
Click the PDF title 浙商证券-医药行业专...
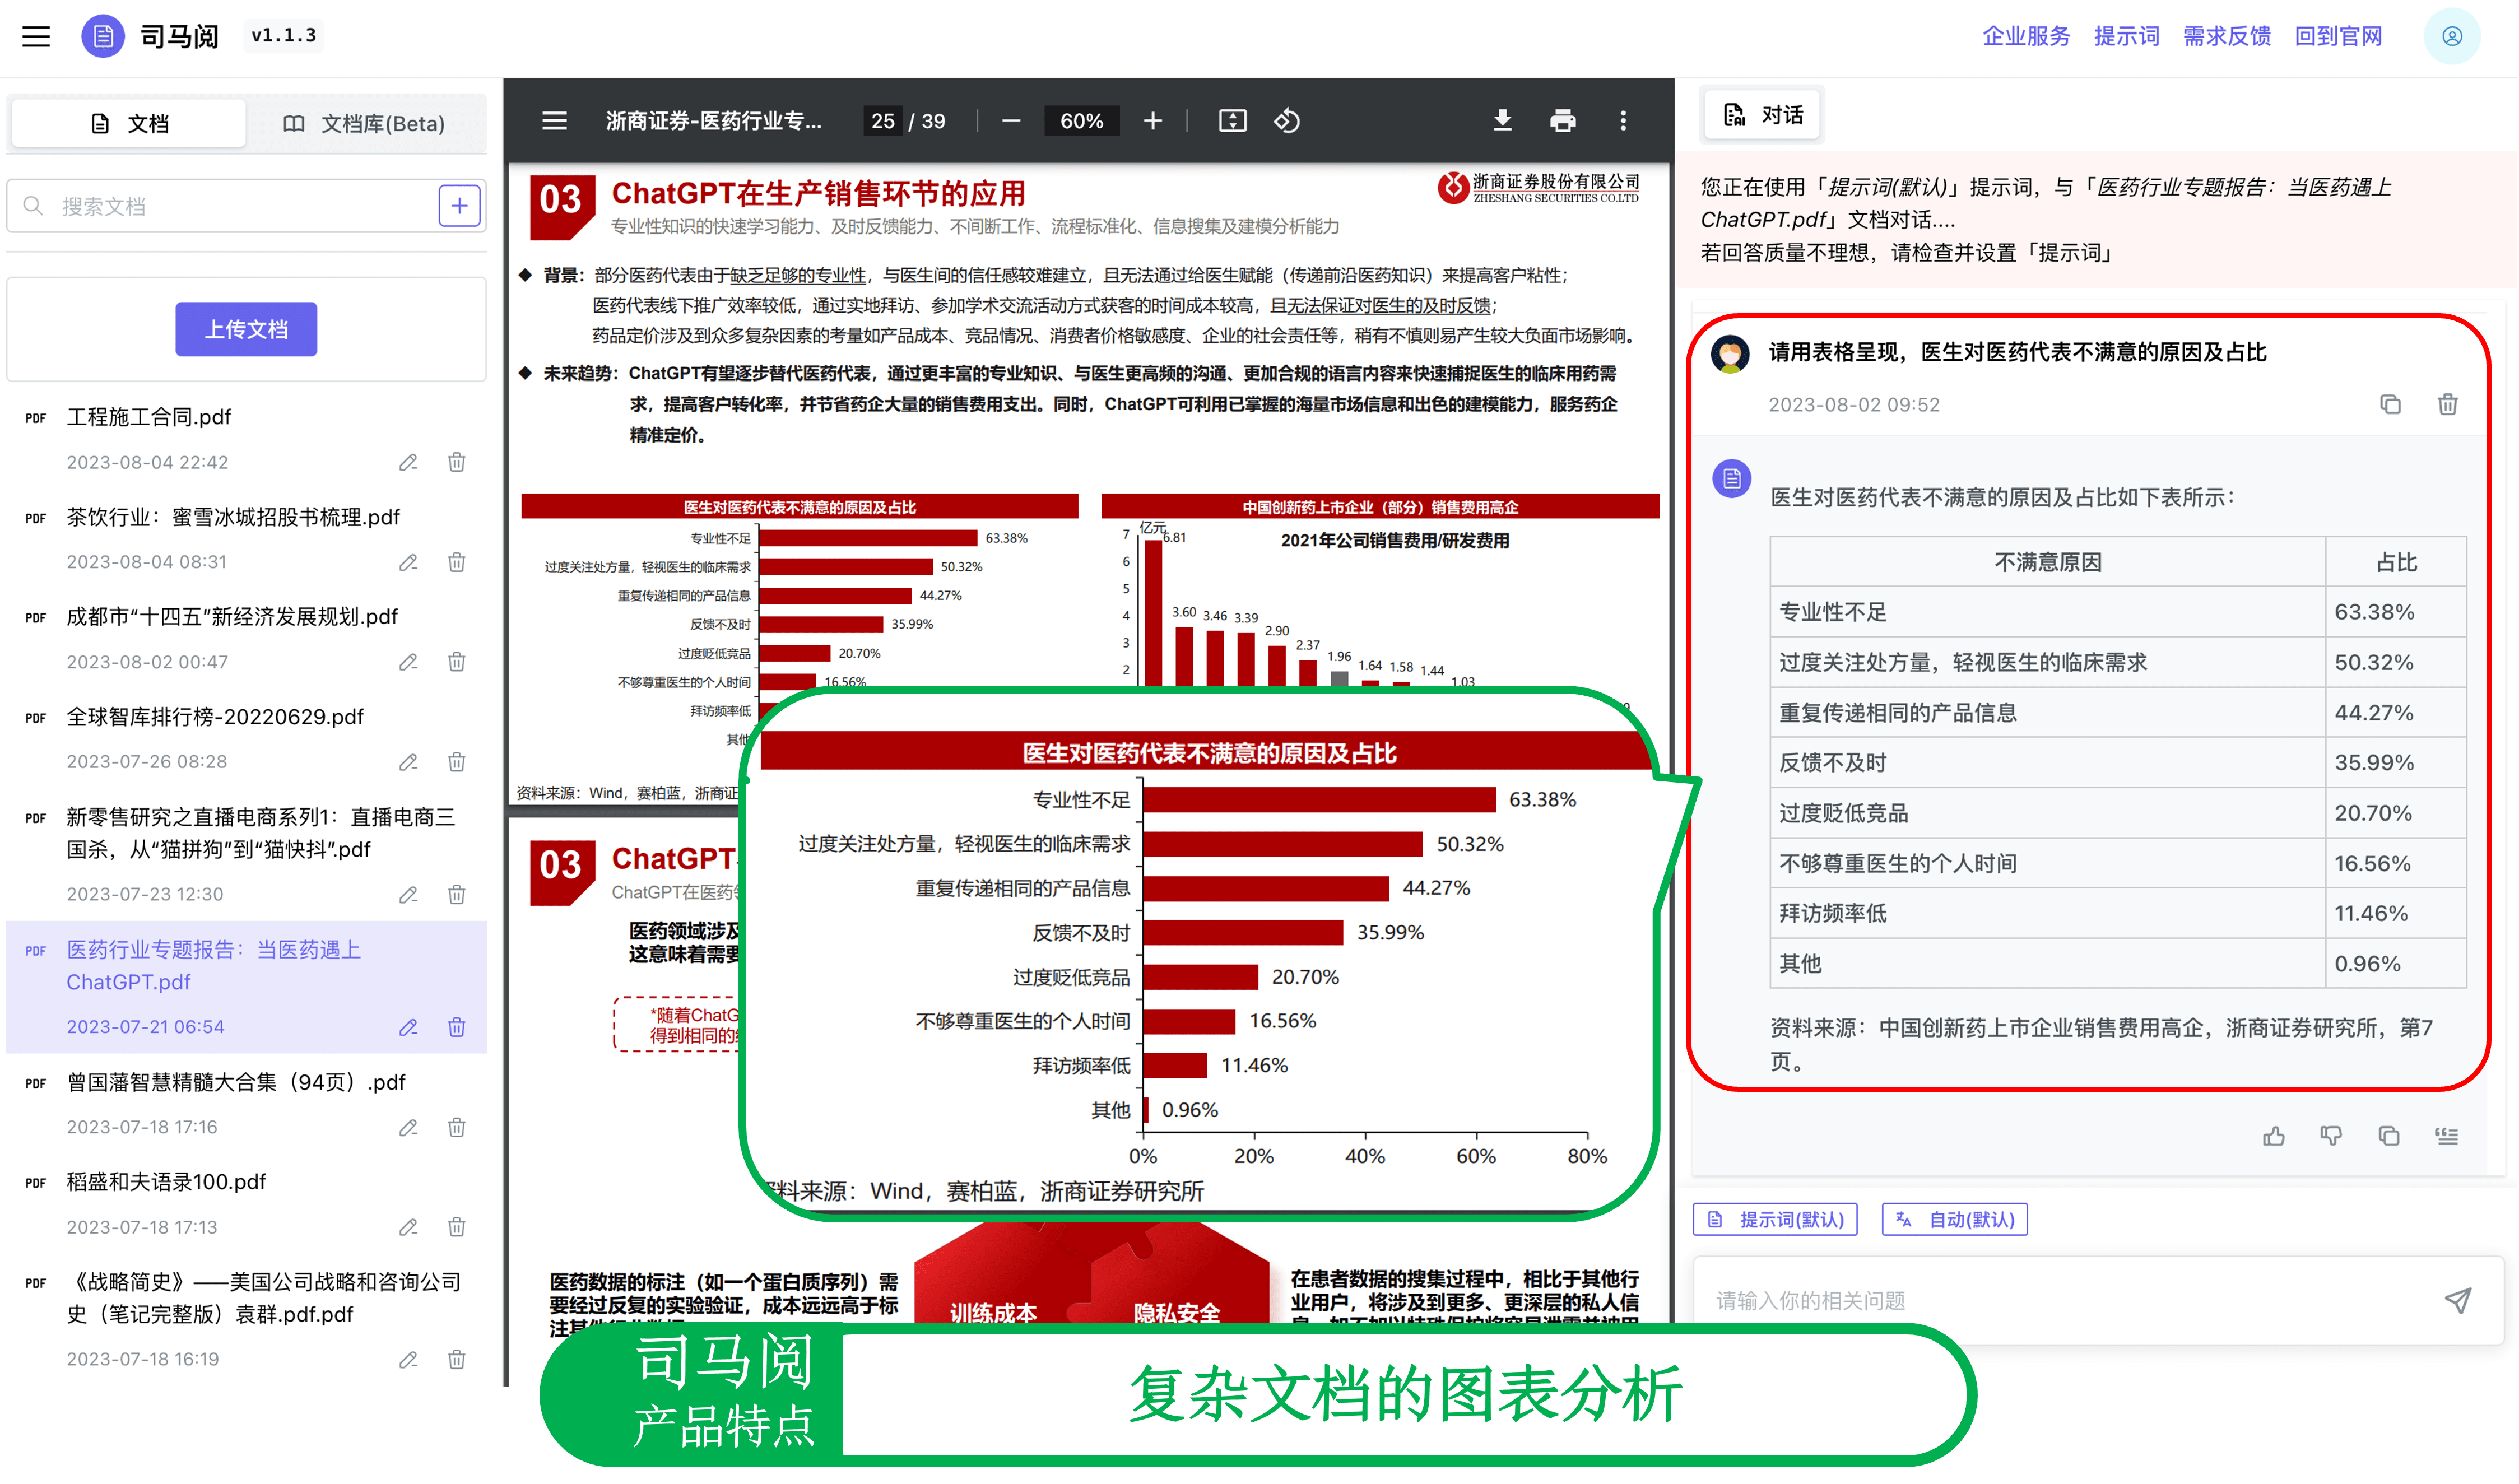[x=714, y=121]
